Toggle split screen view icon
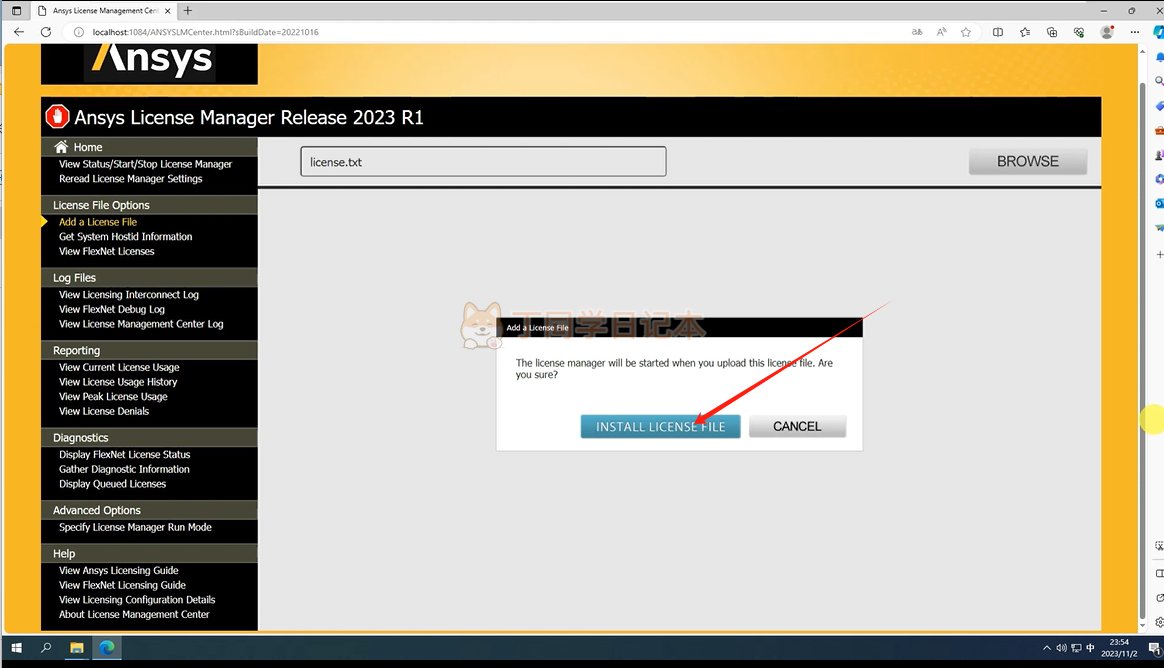 click(998, 32)
